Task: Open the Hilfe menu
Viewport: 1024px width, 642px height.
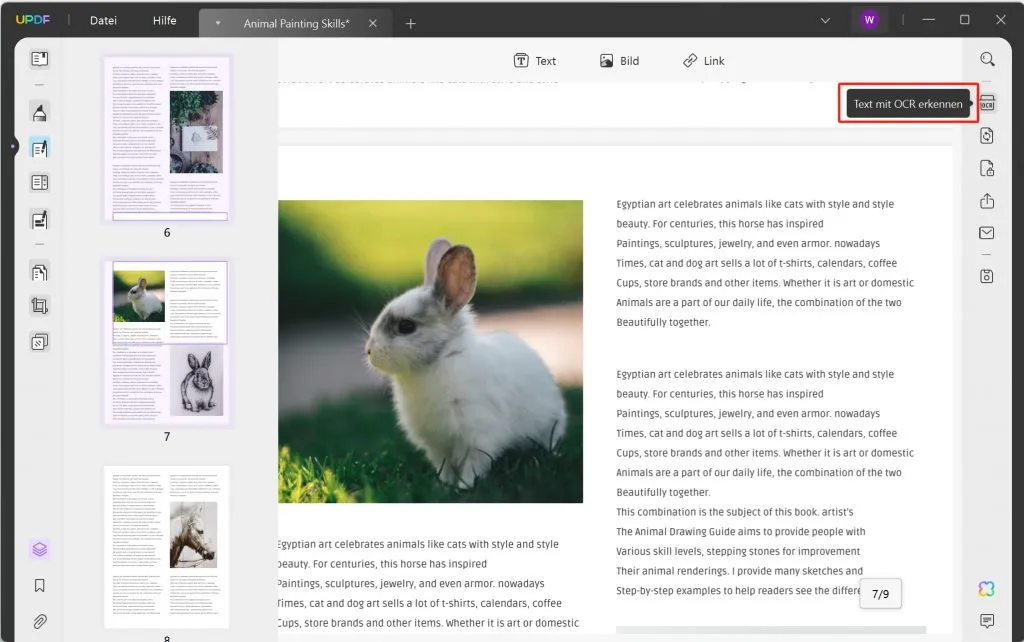Action: (x=164, y=20)
